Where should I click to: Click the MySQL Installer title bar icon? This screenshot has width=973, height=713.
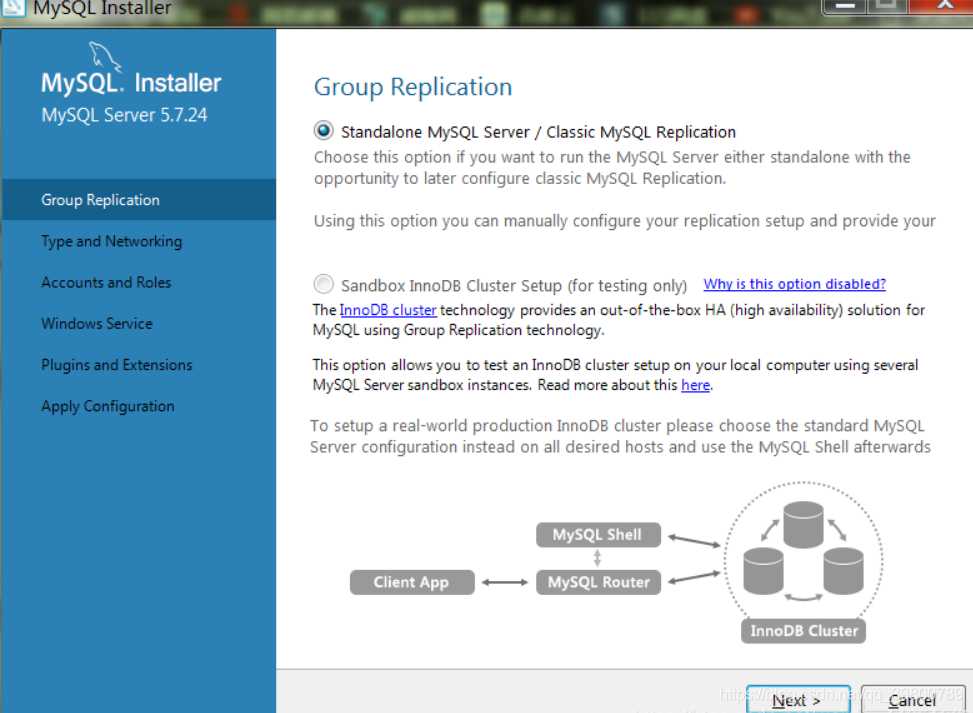tap(12, 8)
